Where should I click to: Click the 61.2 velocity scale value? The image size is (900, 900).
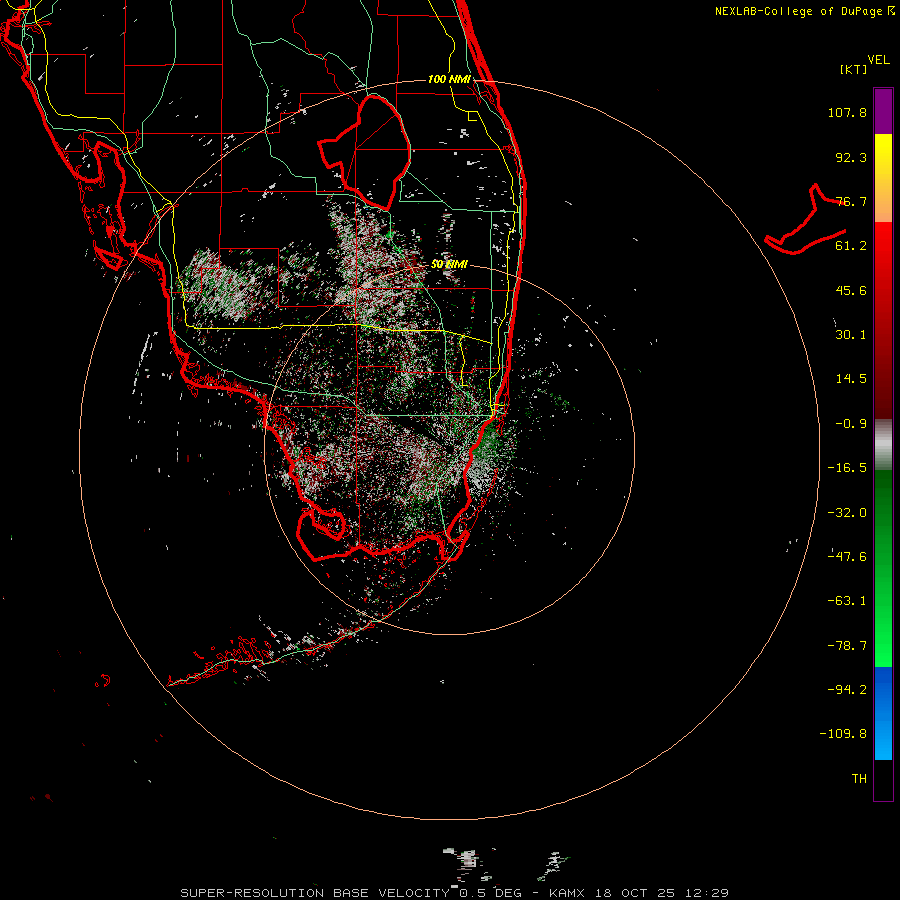pyautogui.click(x=851, y=246)
